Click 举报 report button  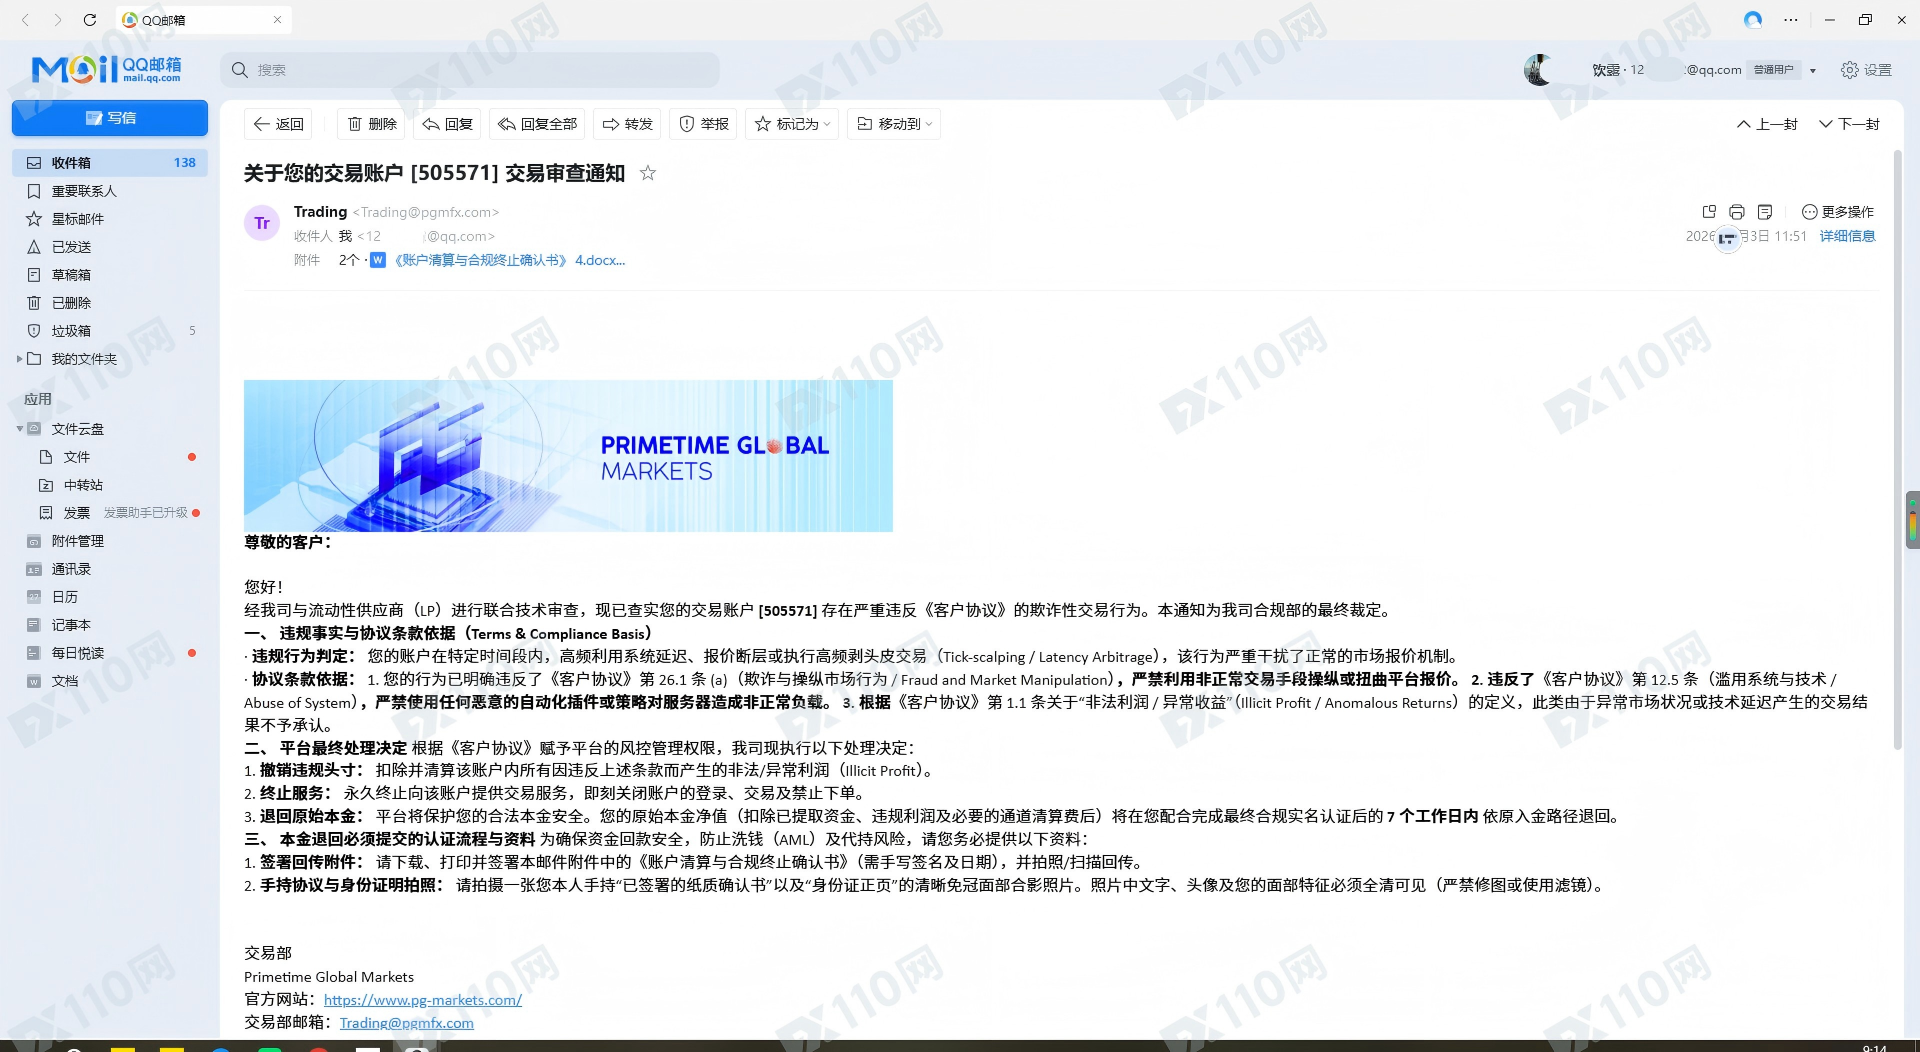[x=703, y=124]
